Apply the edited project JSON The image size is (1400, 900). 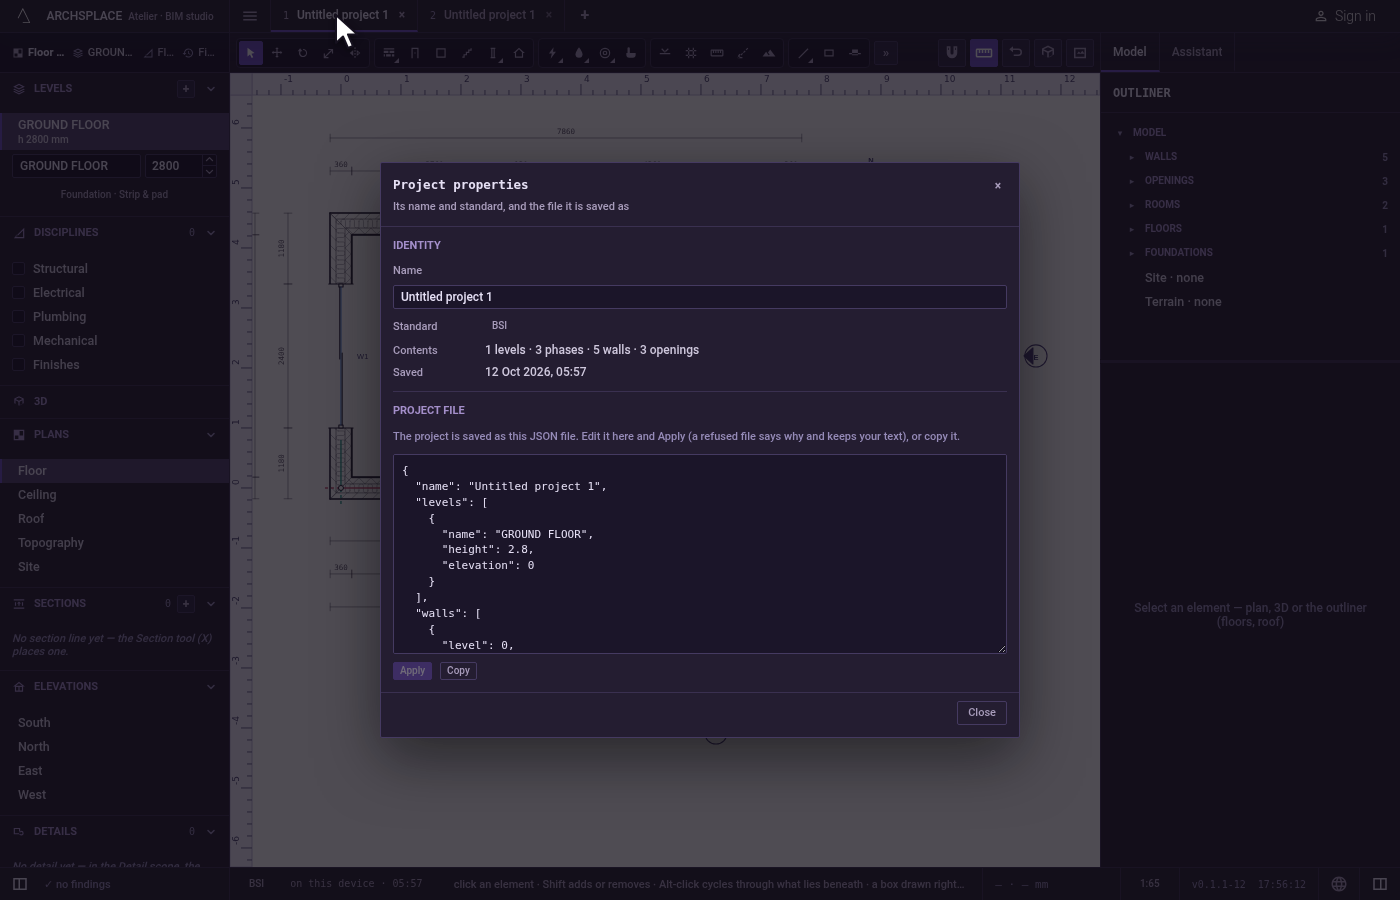(x=412, y=671)
